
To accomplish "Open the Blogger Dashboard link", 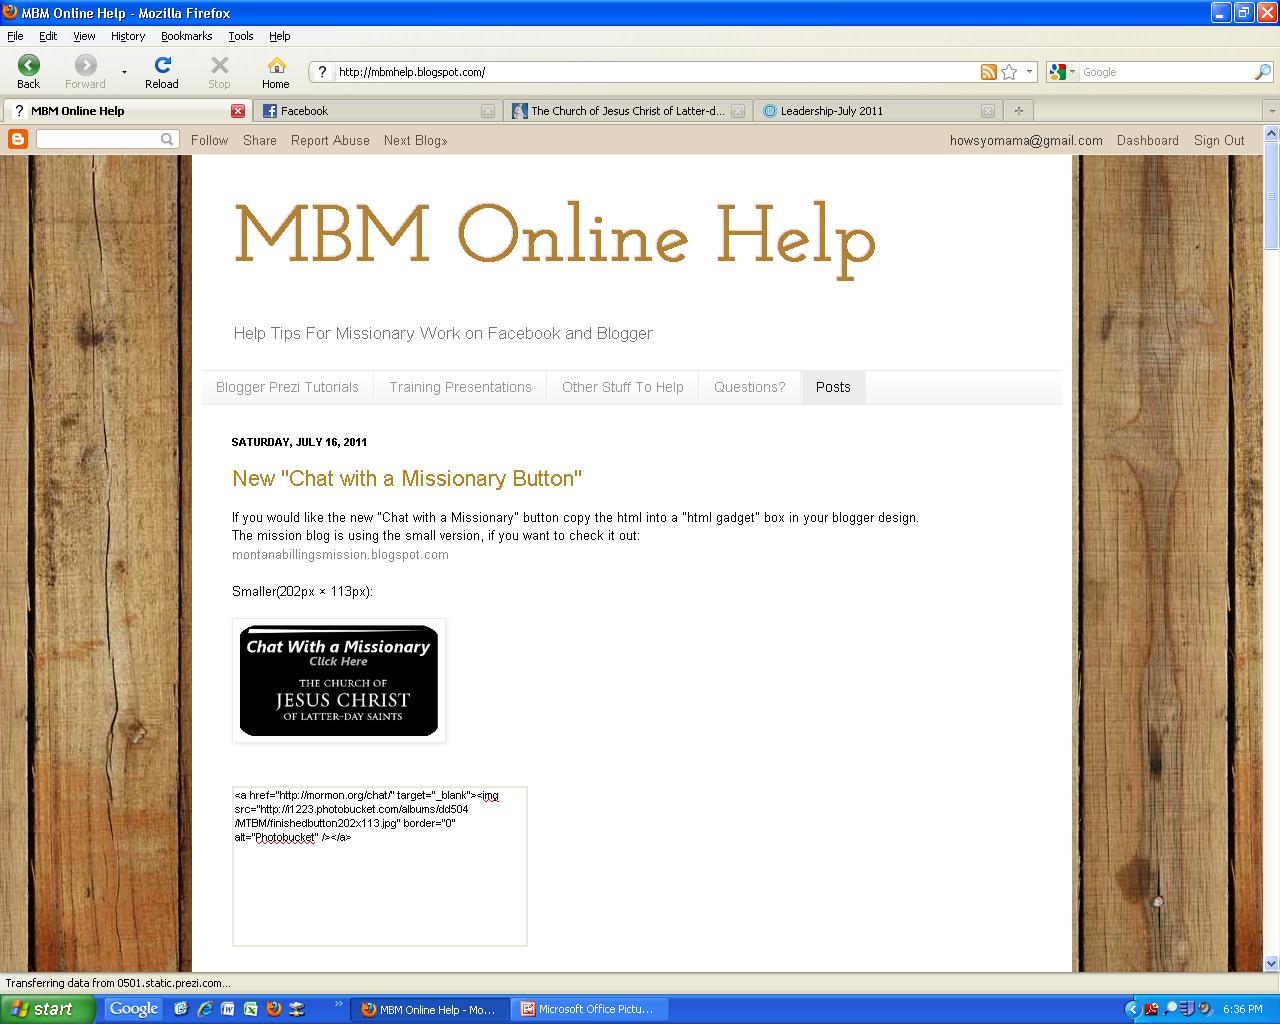I will [1148, 140].
